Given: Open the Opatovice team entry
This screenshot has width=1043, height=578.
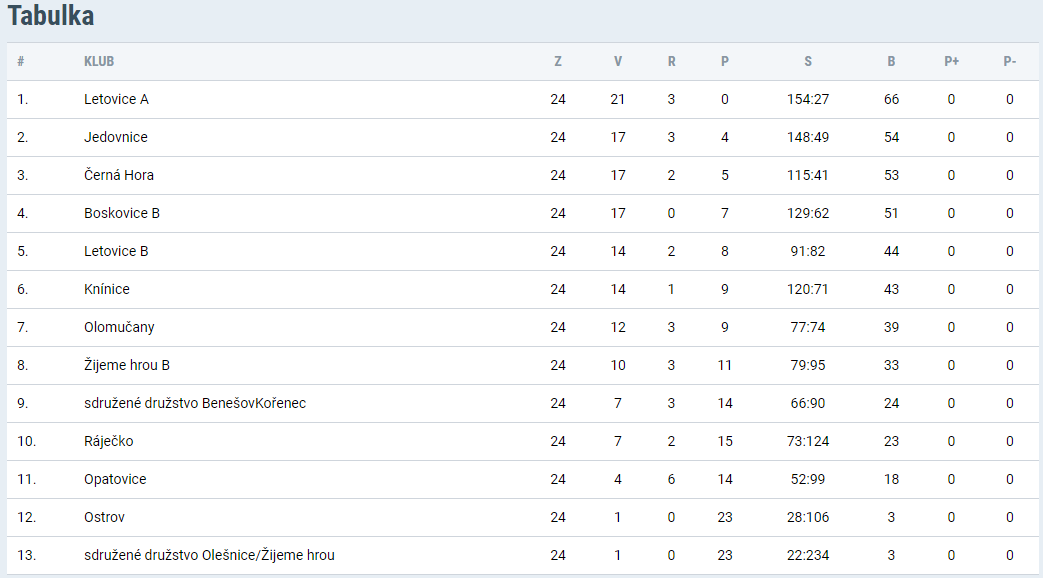Looking at the screenshot, I should click(x=115, y=479).
